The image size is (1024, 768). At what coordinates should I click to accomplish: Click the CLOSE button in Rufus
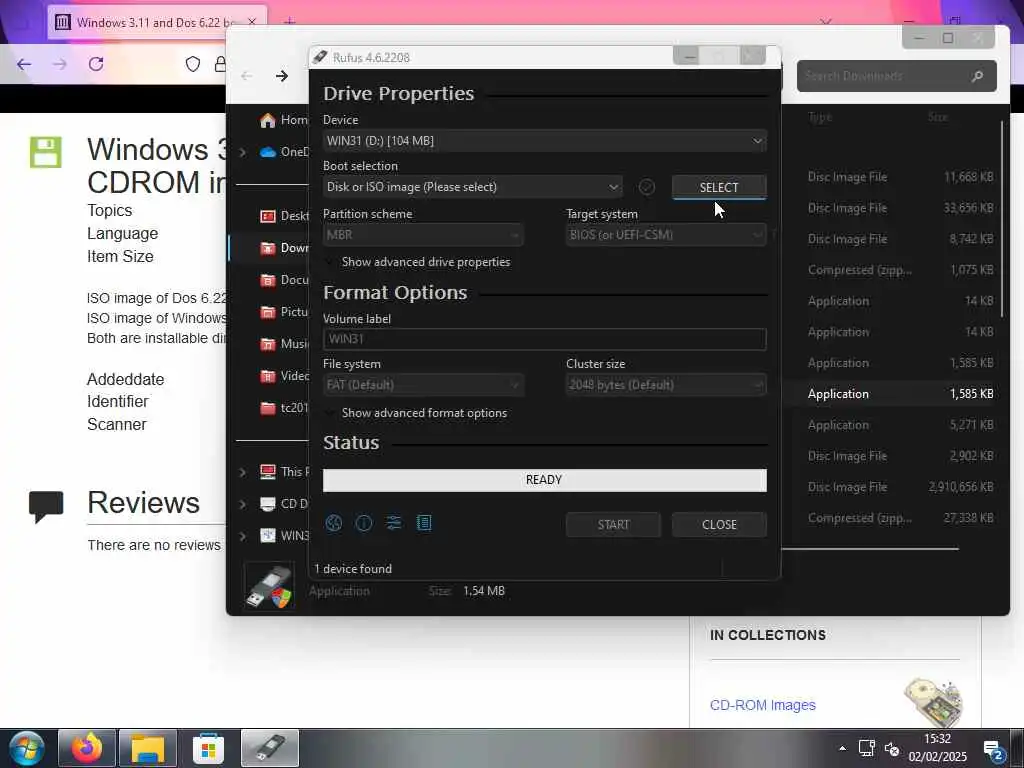(x=719, y=524)
